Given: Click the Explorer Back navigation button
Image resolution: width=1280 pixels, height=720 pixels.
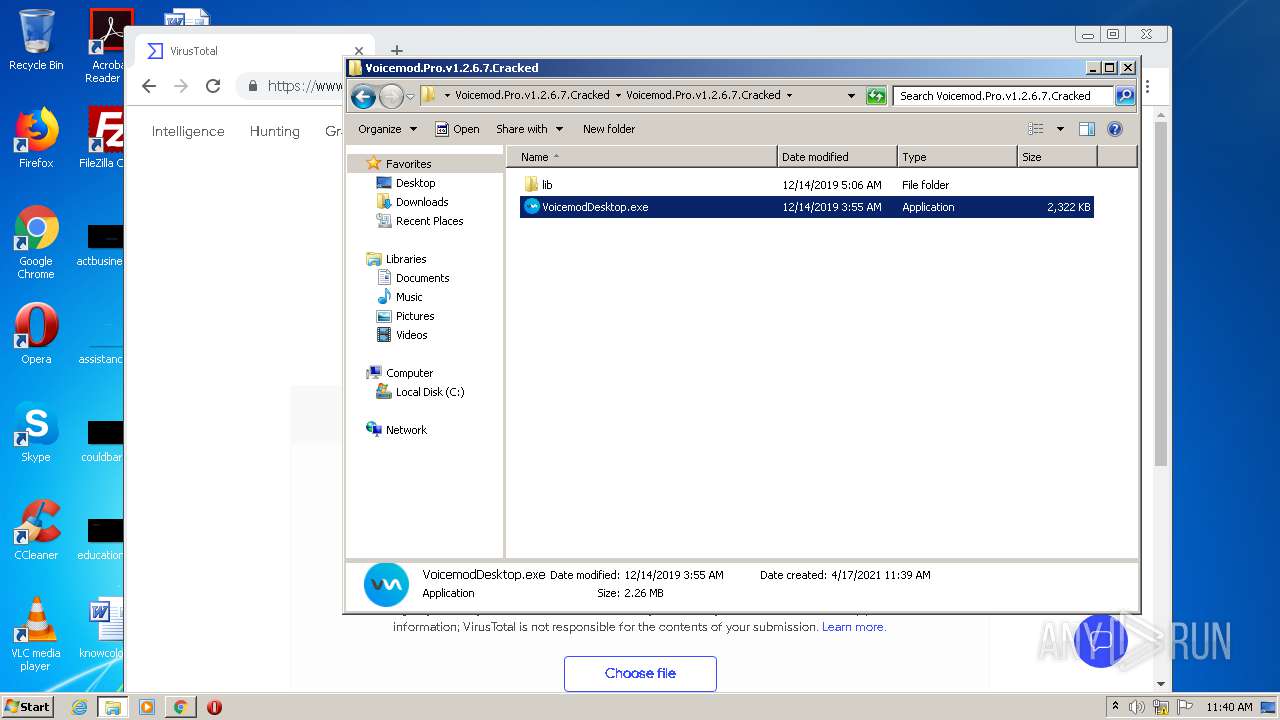Looking at the screenshot, I should click(x=364, y=96).
